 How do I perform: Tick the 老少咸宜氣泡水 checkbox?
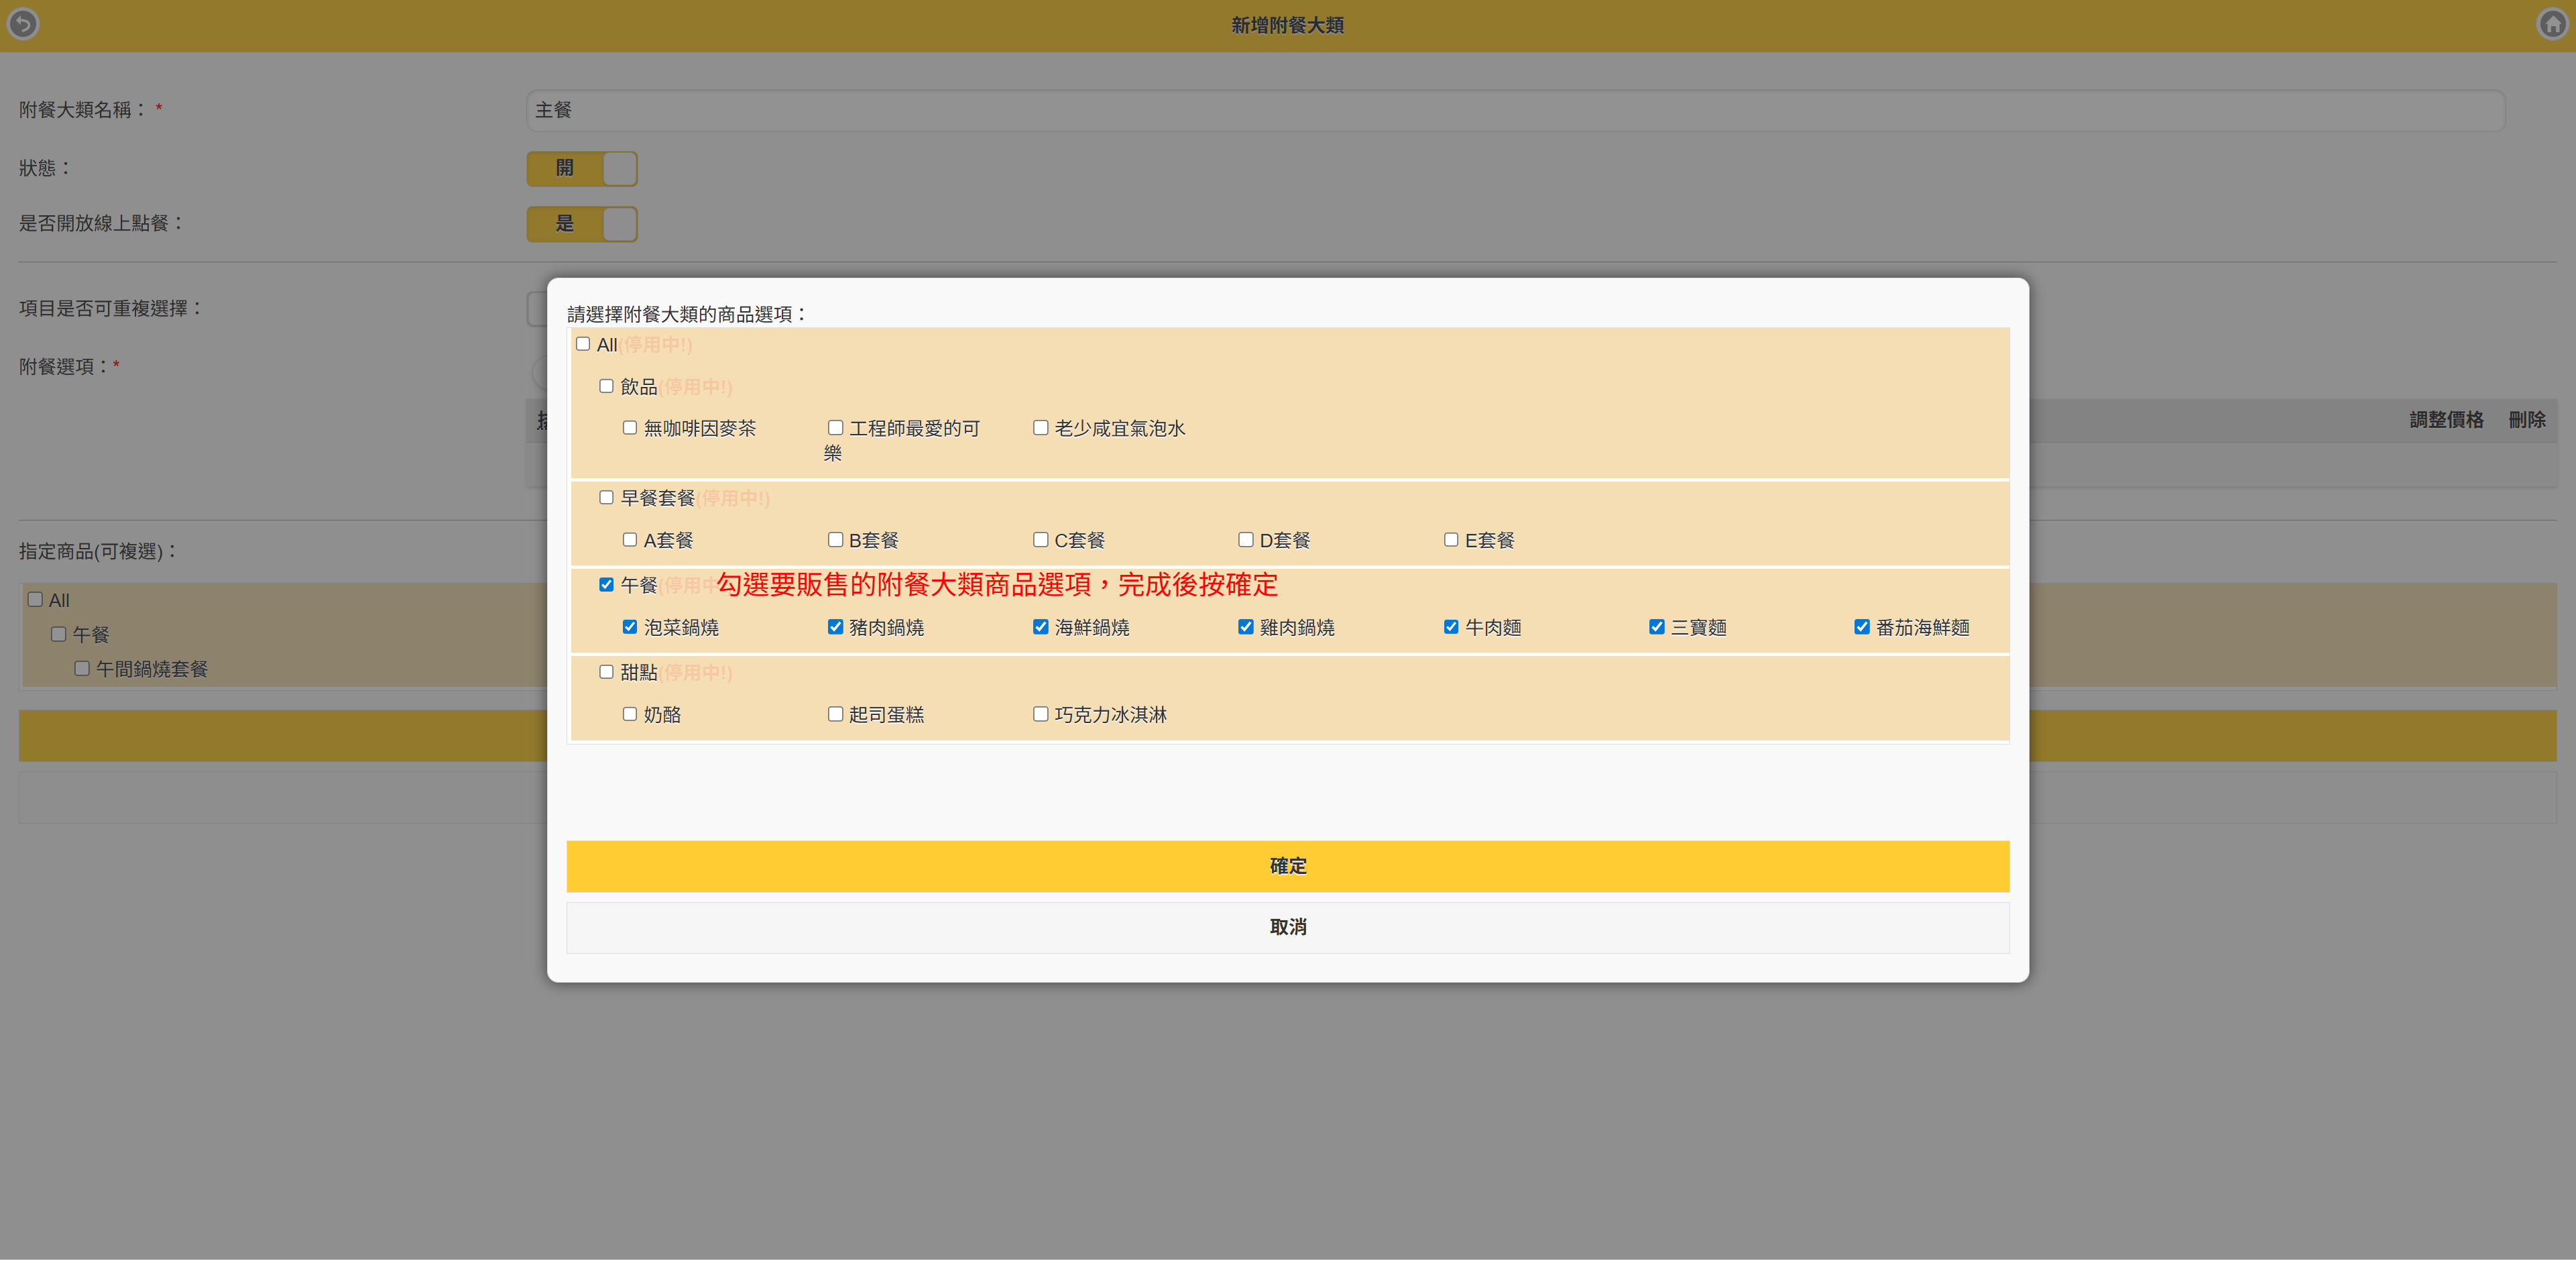pos(1040,428)
